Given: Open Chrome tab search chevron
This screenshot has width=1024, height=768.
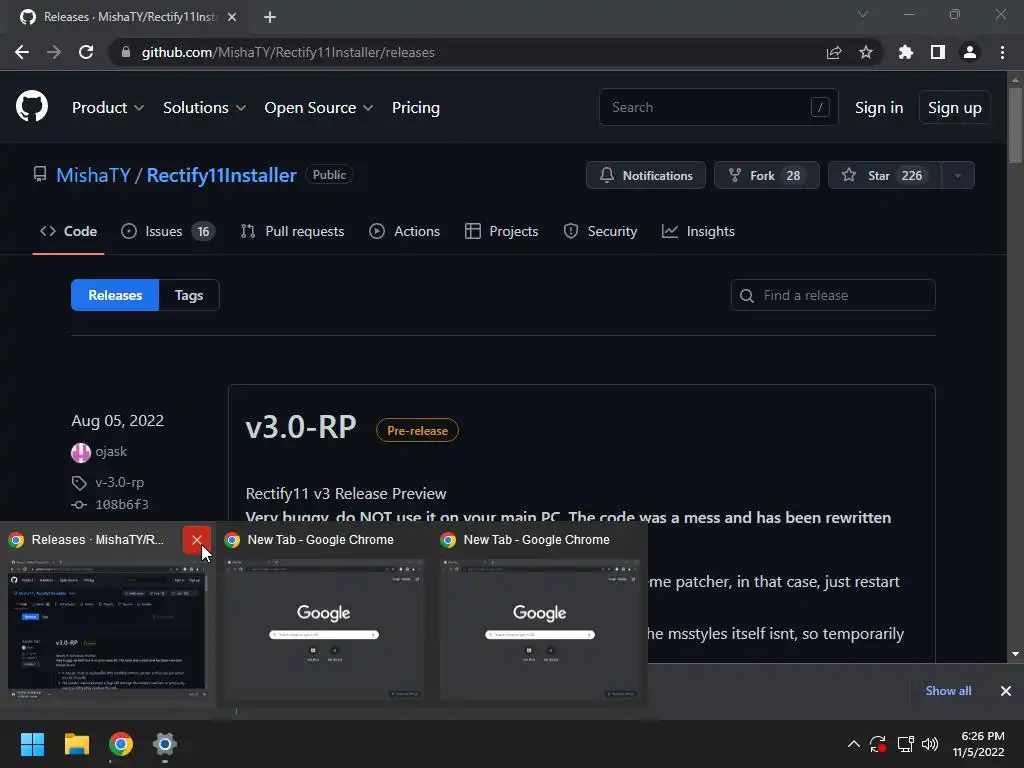Looking at the screenshot, I should (863, 14).
